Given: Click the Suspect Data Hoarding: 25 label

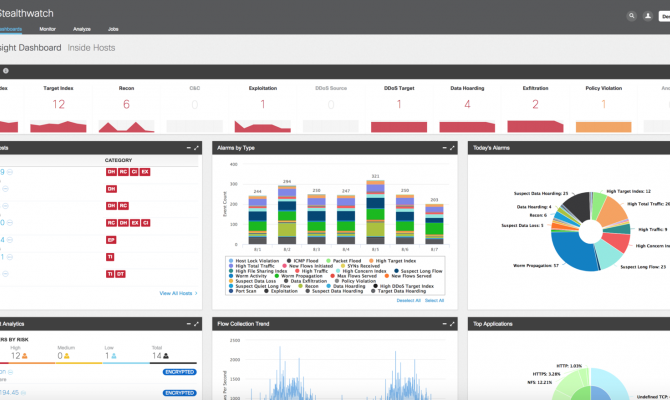Looking at the screenshot, I should point(541,194).
